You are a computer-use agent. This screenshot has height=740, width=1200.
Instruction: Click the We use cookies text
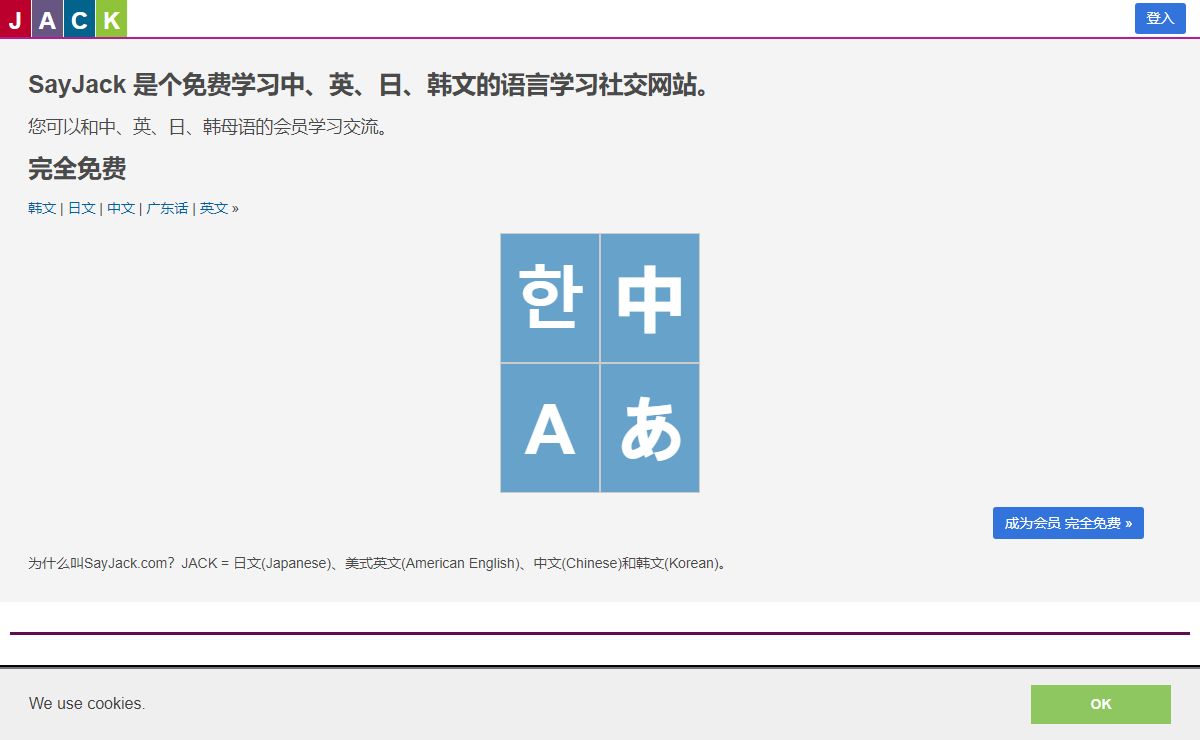pyautogui.click(x=87, y=703)
